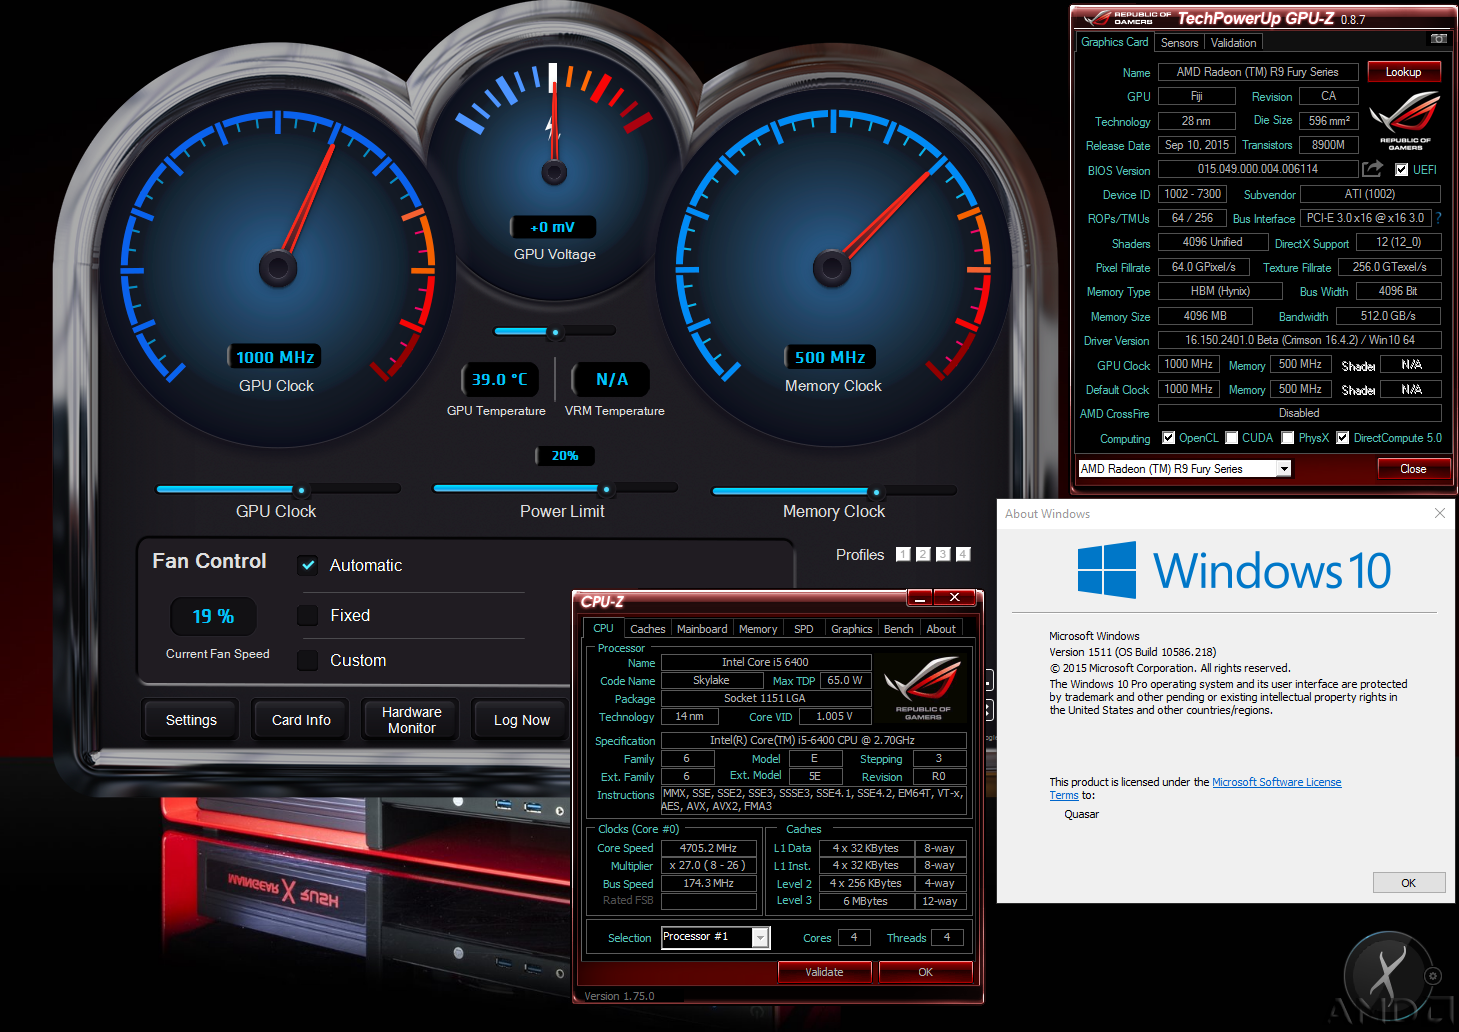The height and width of the screenshot is (1032, 1459).
Task: Open the CPU-Z Processor #1 selection dropdown
Action: (760, 937)
